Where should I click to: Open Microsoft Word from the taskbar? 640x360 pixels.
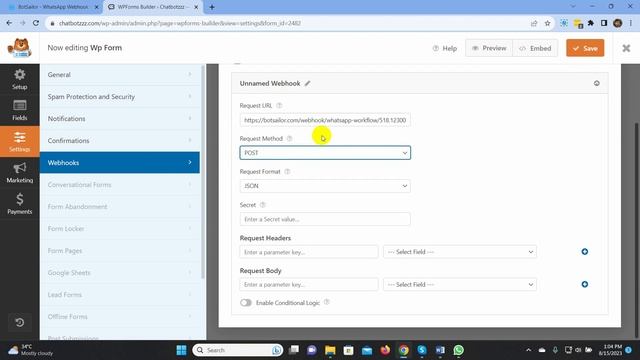point(440,350)
